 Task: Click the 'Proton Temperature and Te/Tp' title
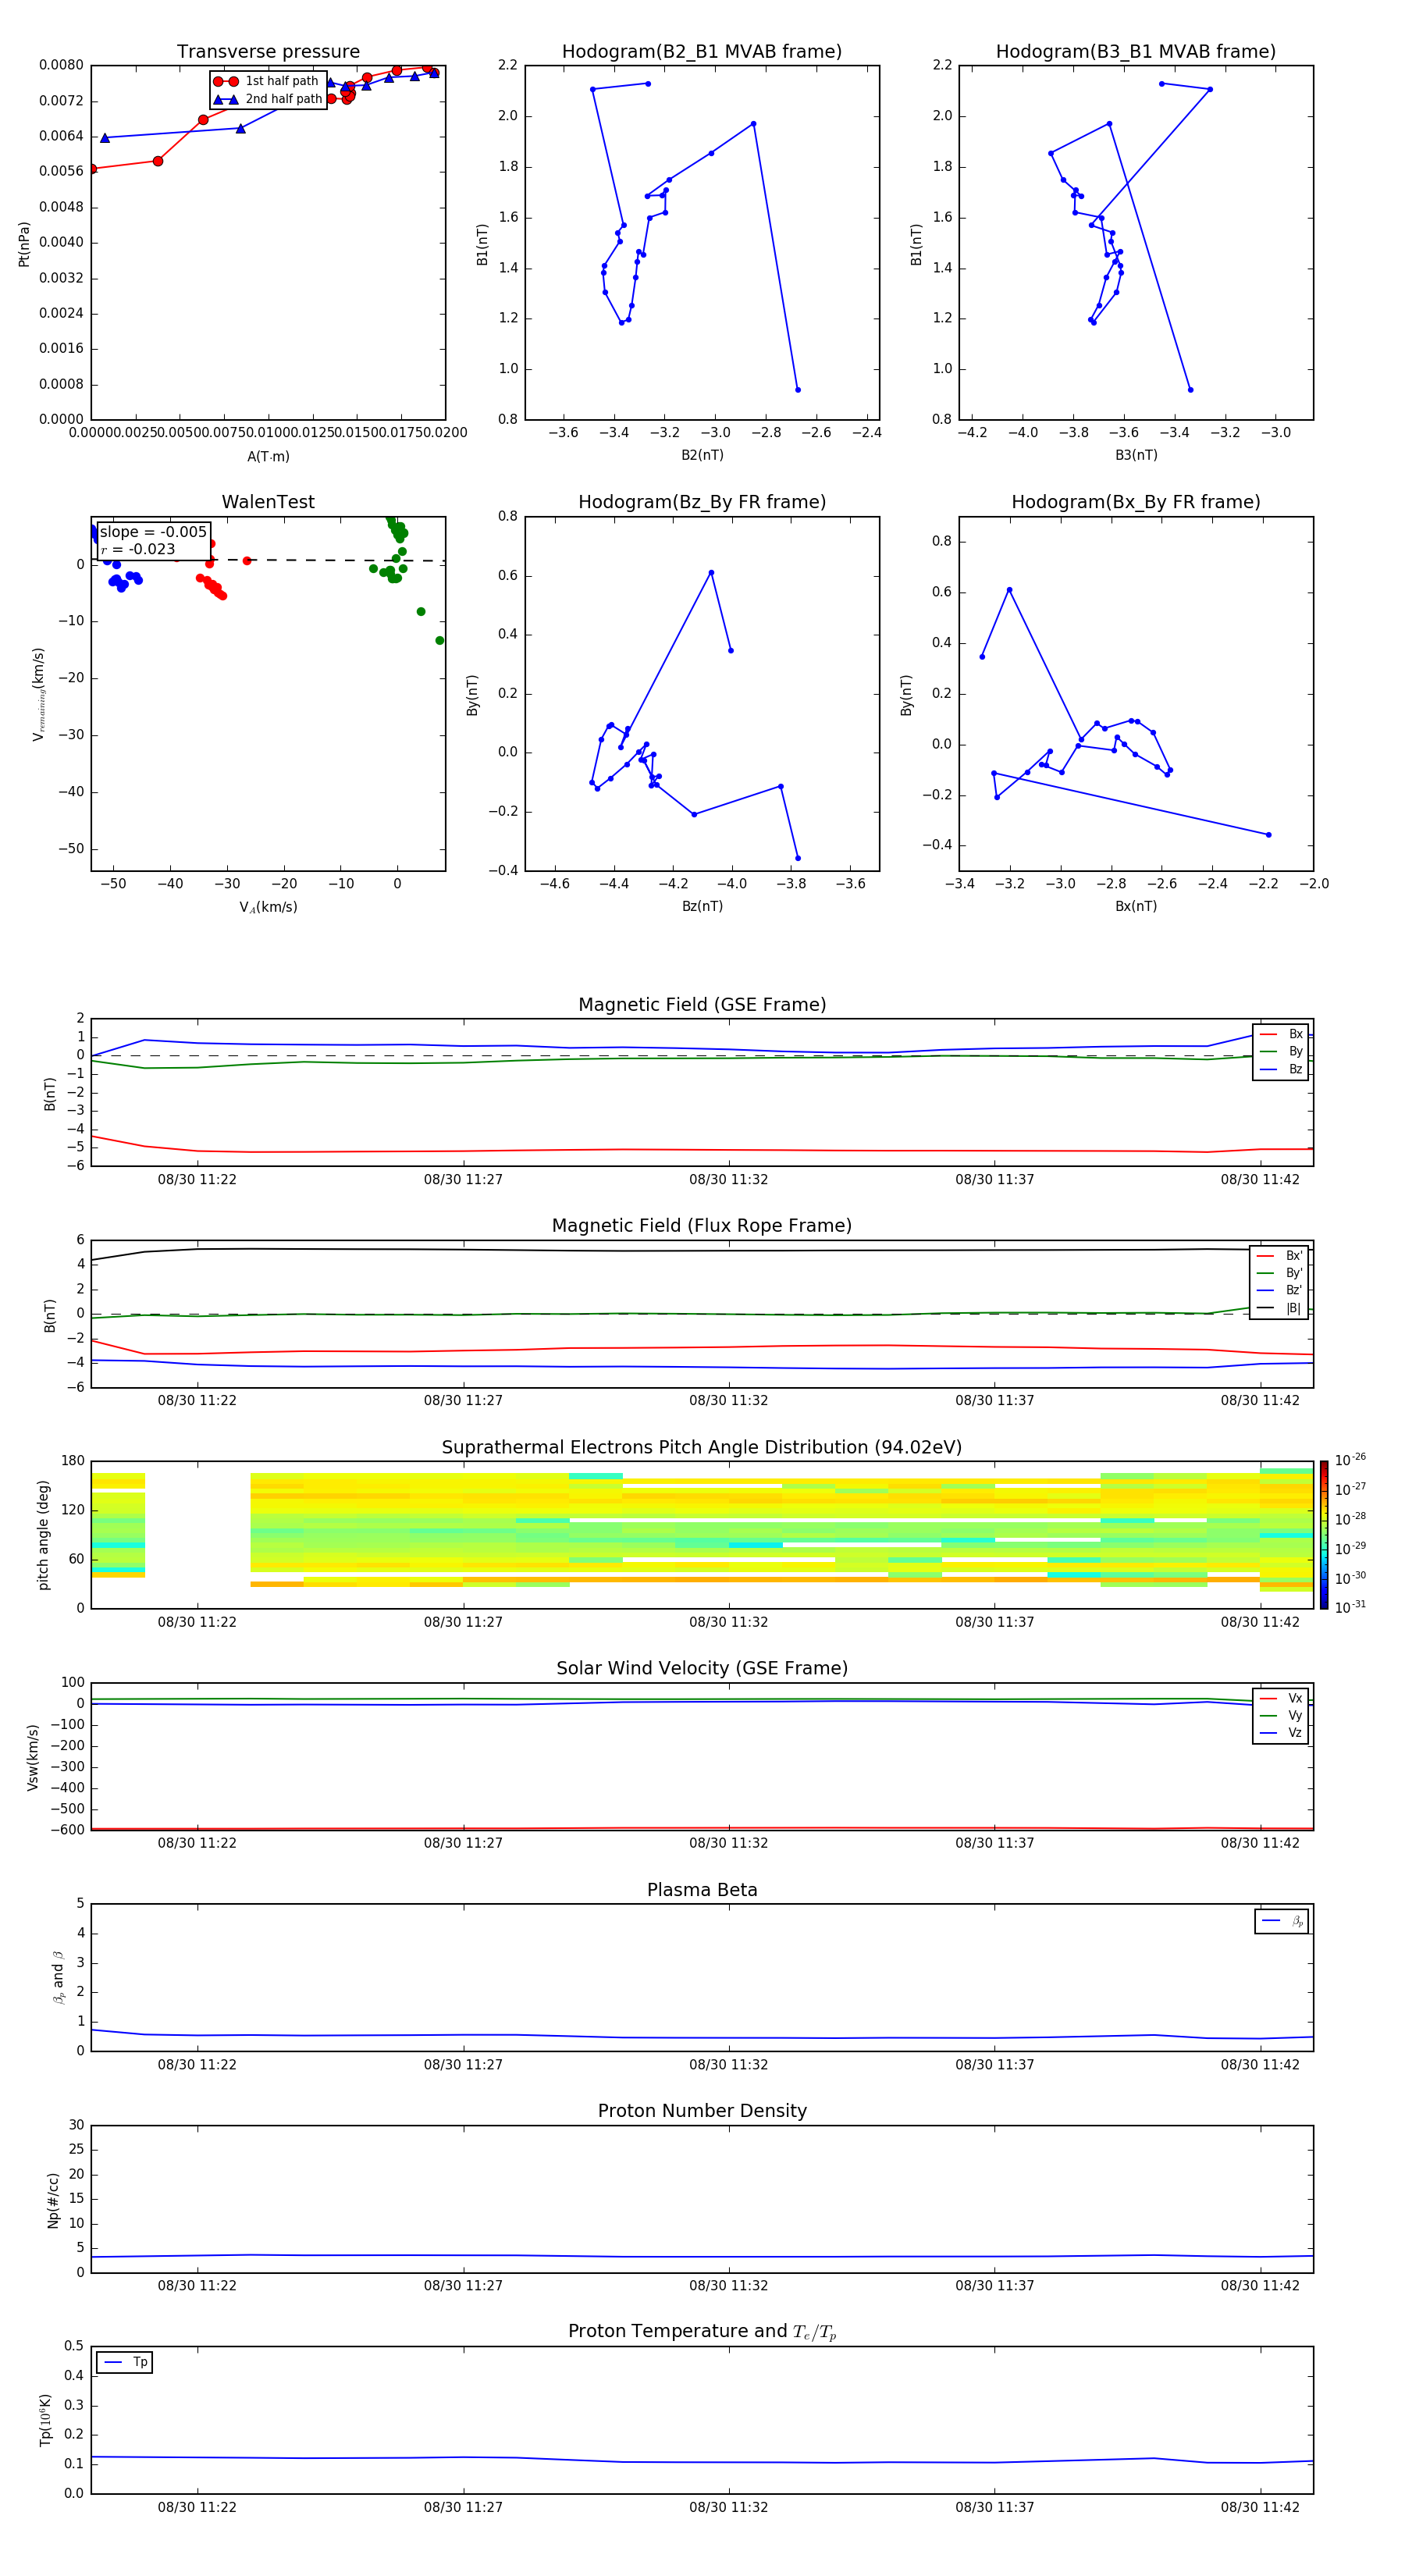[702, 2332]
